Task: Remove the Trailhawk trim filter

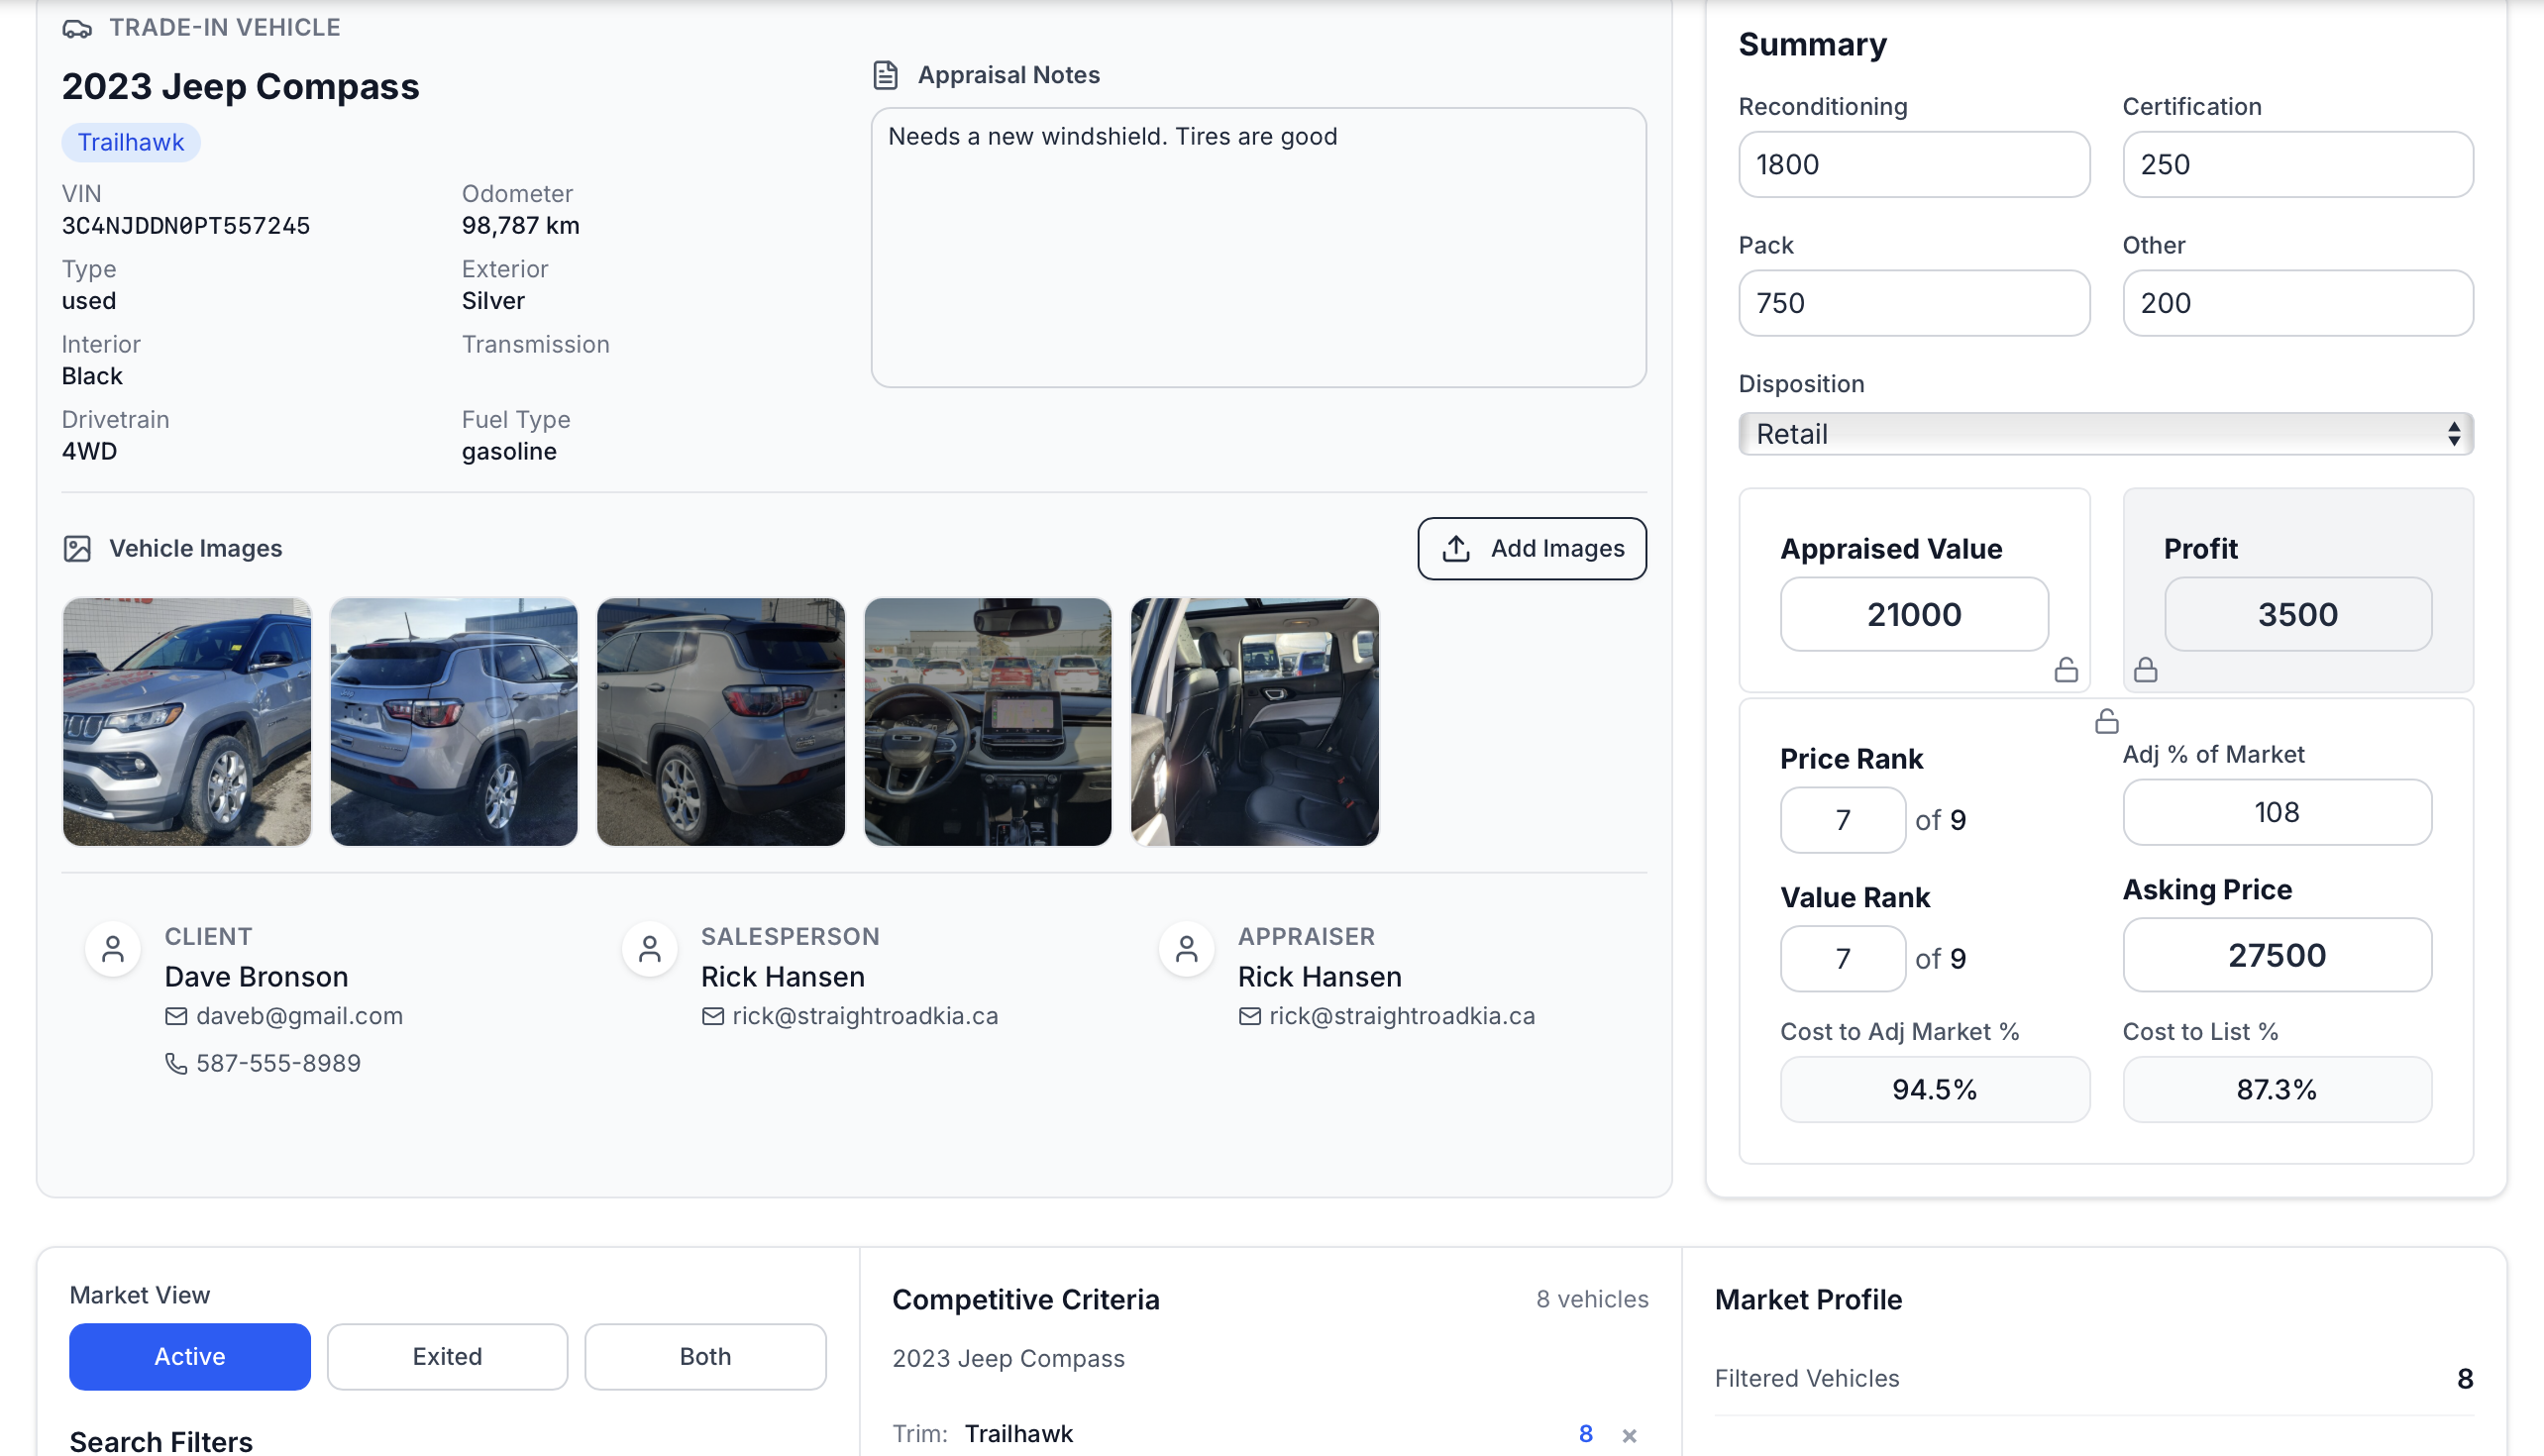Action: click(x=1629, y=1435)
